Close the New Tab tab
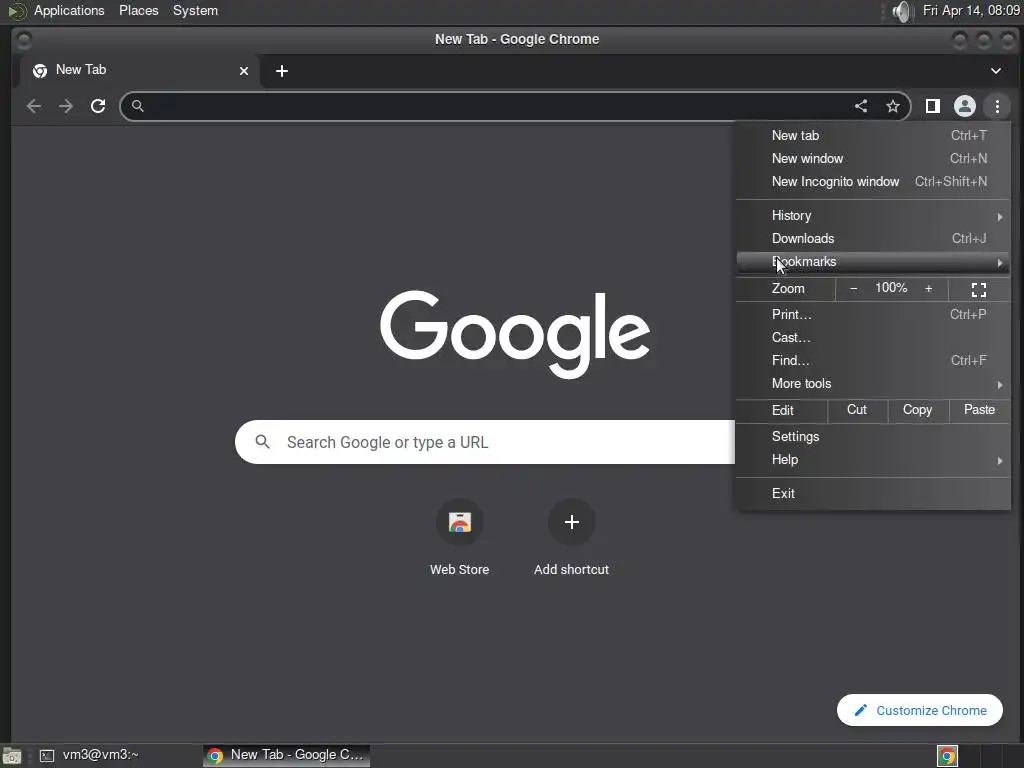The width and height of the screenshot is (1024, 768). 244,71
